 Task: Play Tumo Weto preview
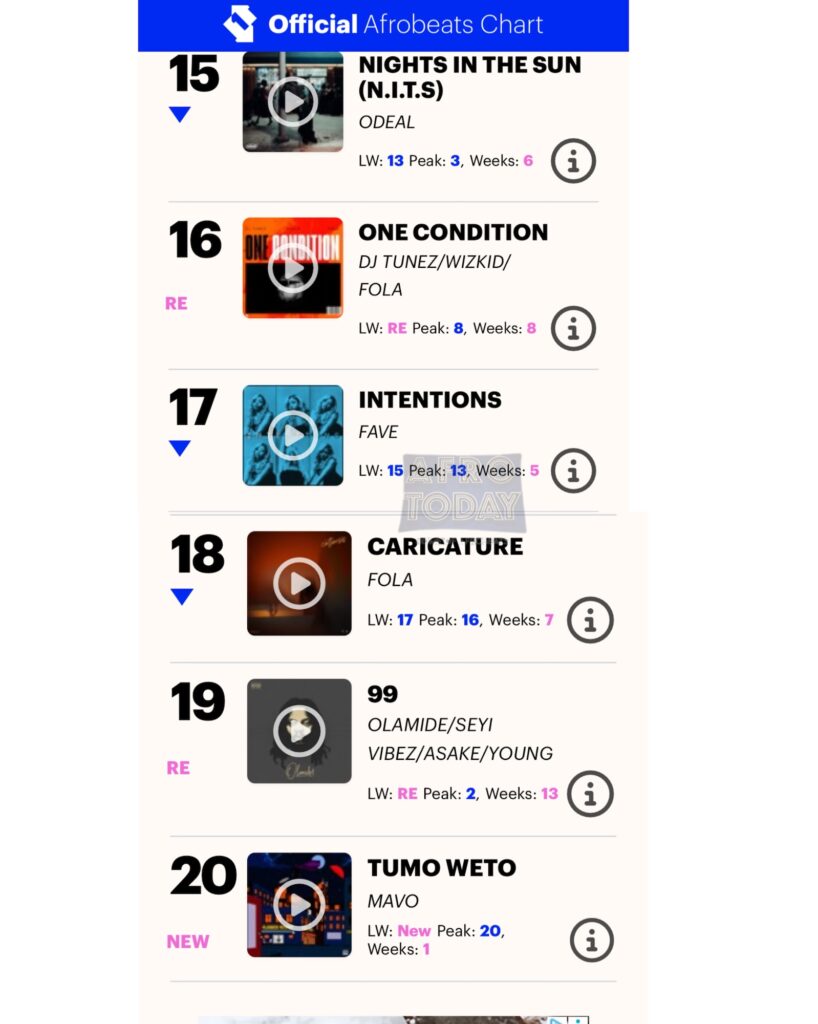299,905
